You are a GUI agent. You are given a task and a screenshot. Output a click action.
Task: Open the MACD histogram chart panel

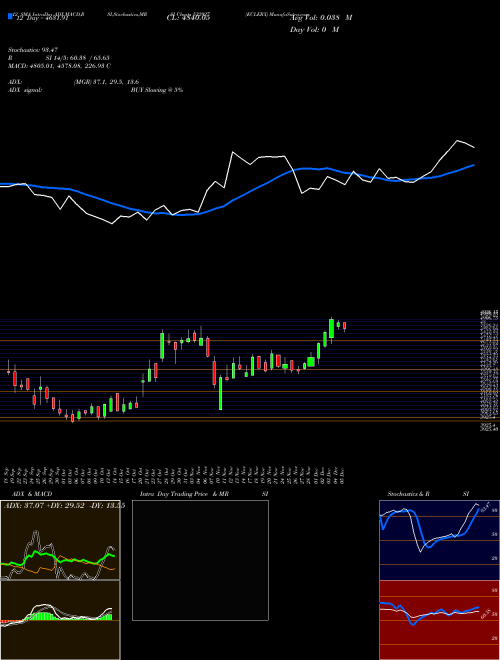point(60,620)
